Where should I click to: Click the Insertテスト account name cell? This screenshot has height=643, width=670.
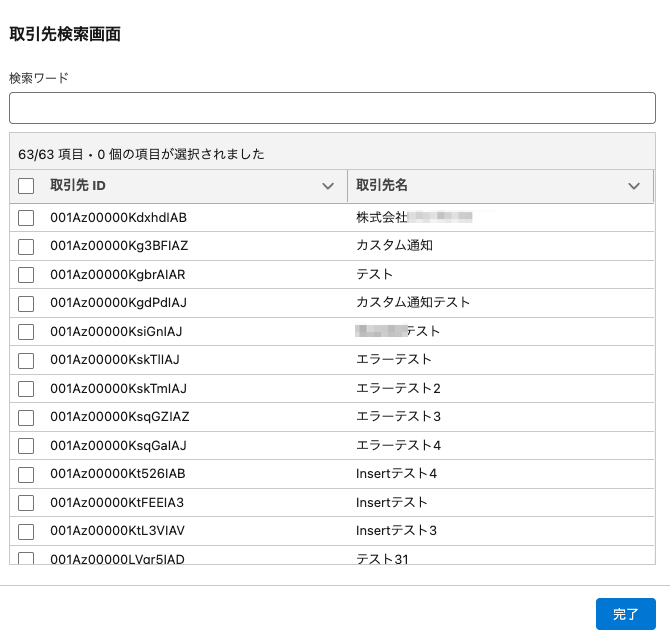[392, 503]
